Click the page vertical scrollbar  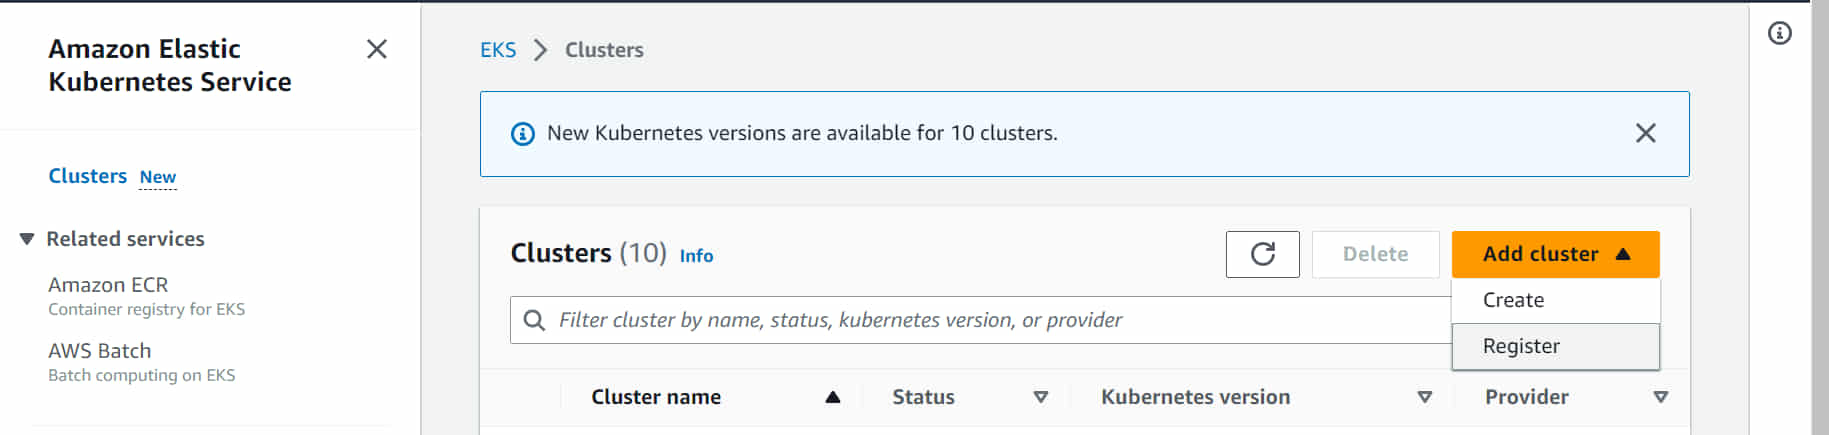pos(1819,218)
